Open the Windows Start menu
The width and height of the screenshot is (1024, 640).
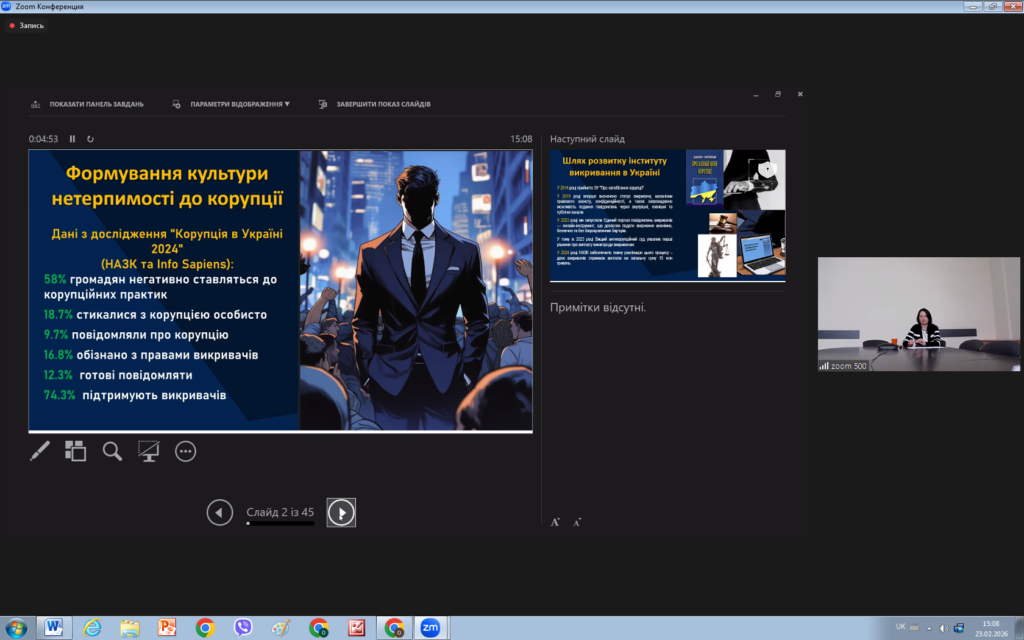pyautogui.click(x=15, y=627)
